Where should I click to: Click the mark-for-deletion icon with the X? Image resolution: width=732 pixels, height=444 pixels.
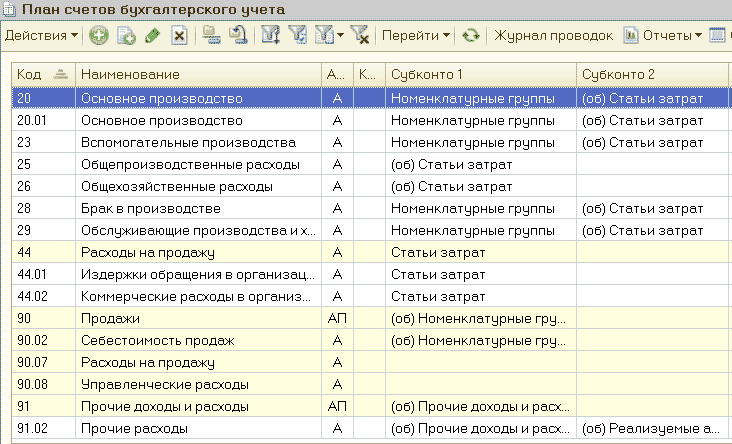179,35
